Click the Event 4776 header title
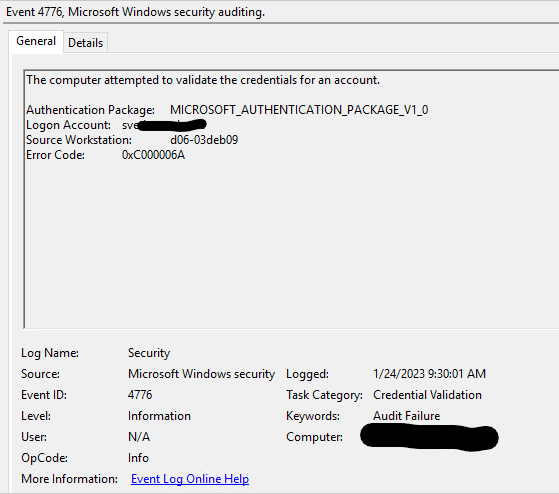 tap(135, 12)
